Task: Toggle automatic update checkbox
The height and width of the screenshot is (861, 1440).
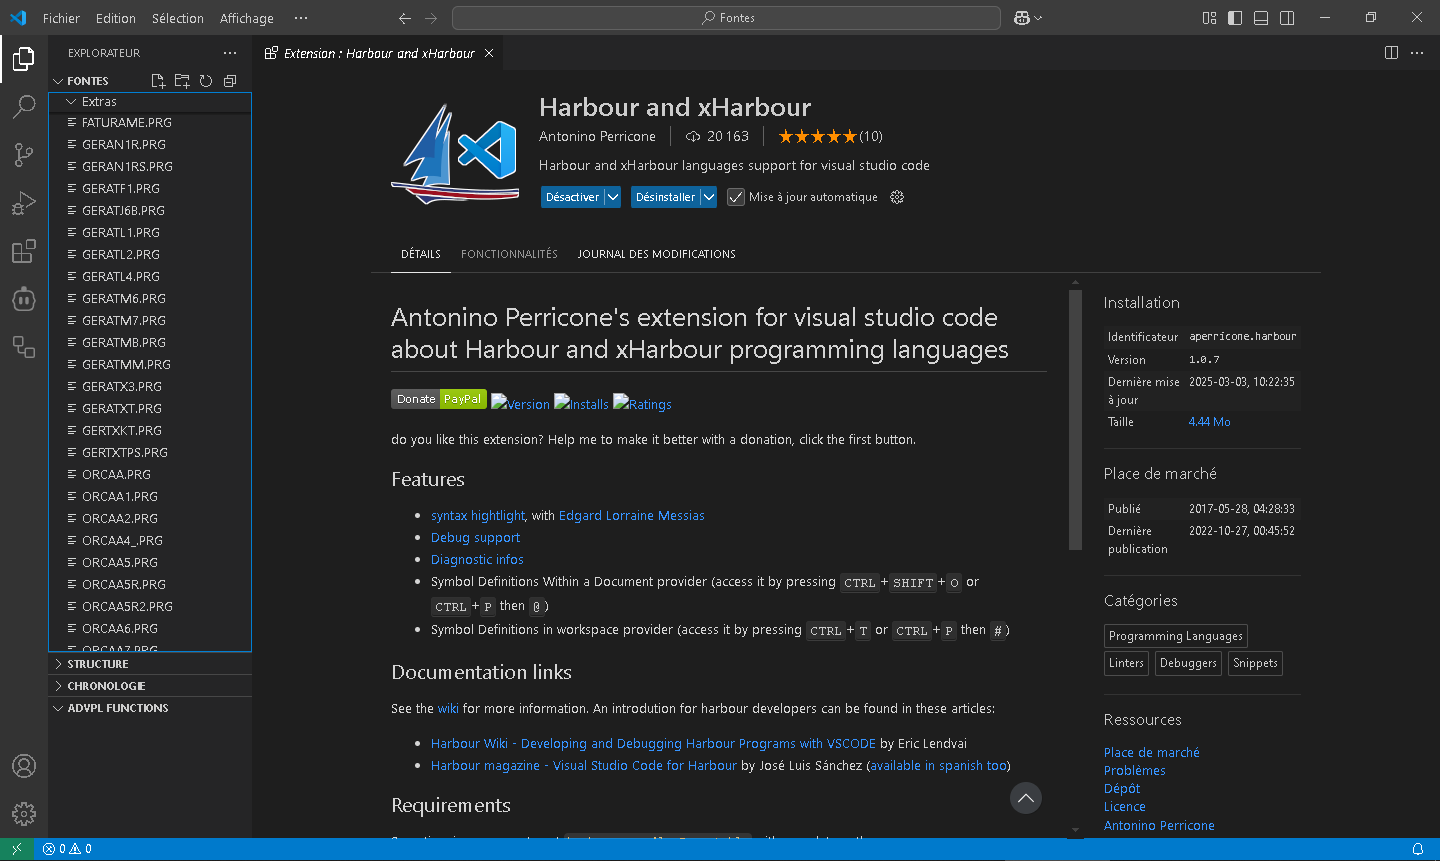Action: pos(736,197)
